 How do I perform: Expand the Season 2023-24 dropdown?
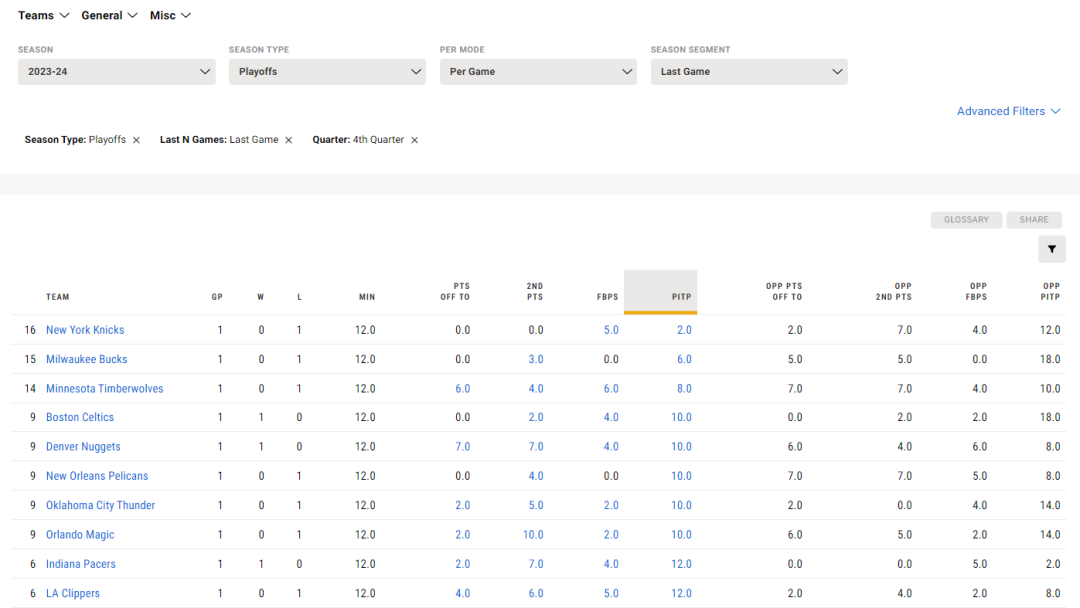click(x=116, y=72)
